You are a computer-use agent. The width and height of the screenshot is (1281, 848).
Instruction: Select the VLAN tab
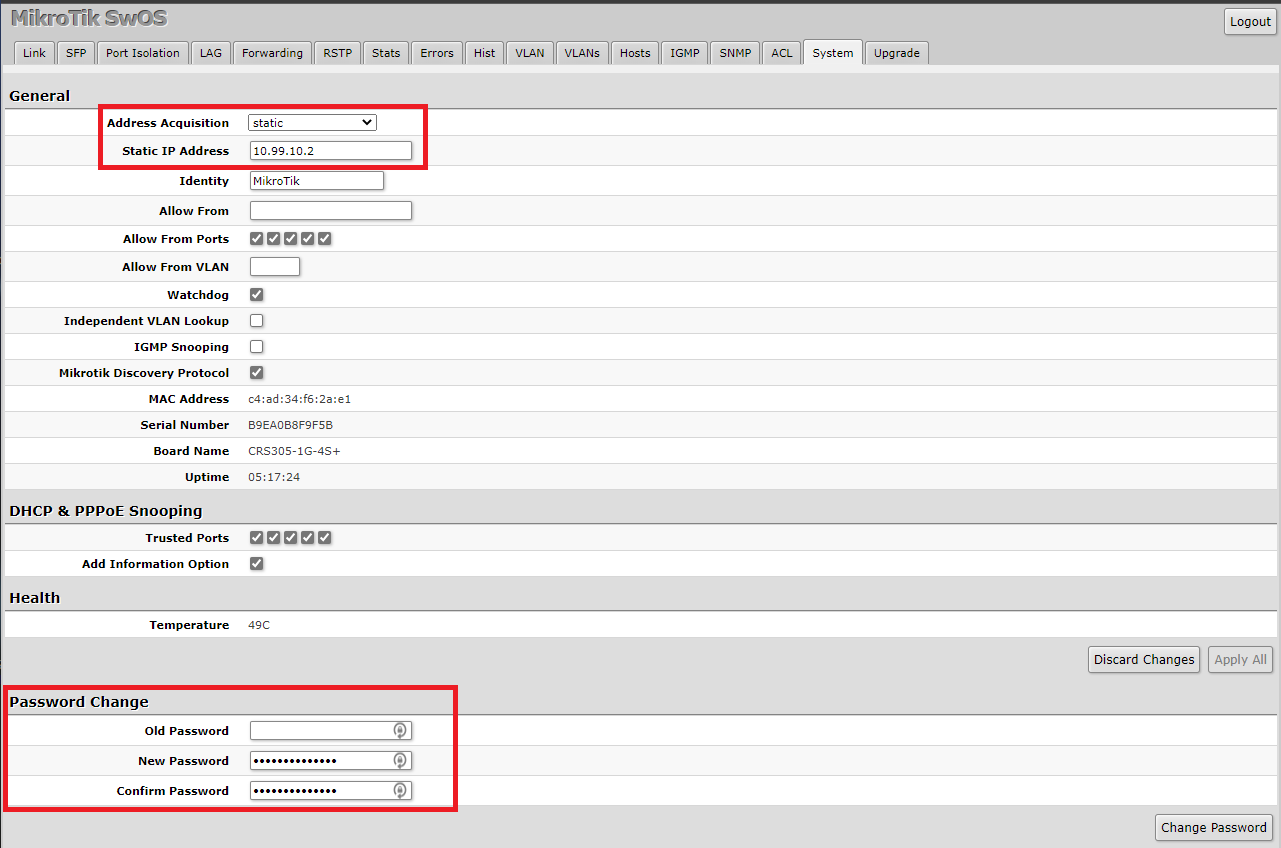(x=530, y=53)
